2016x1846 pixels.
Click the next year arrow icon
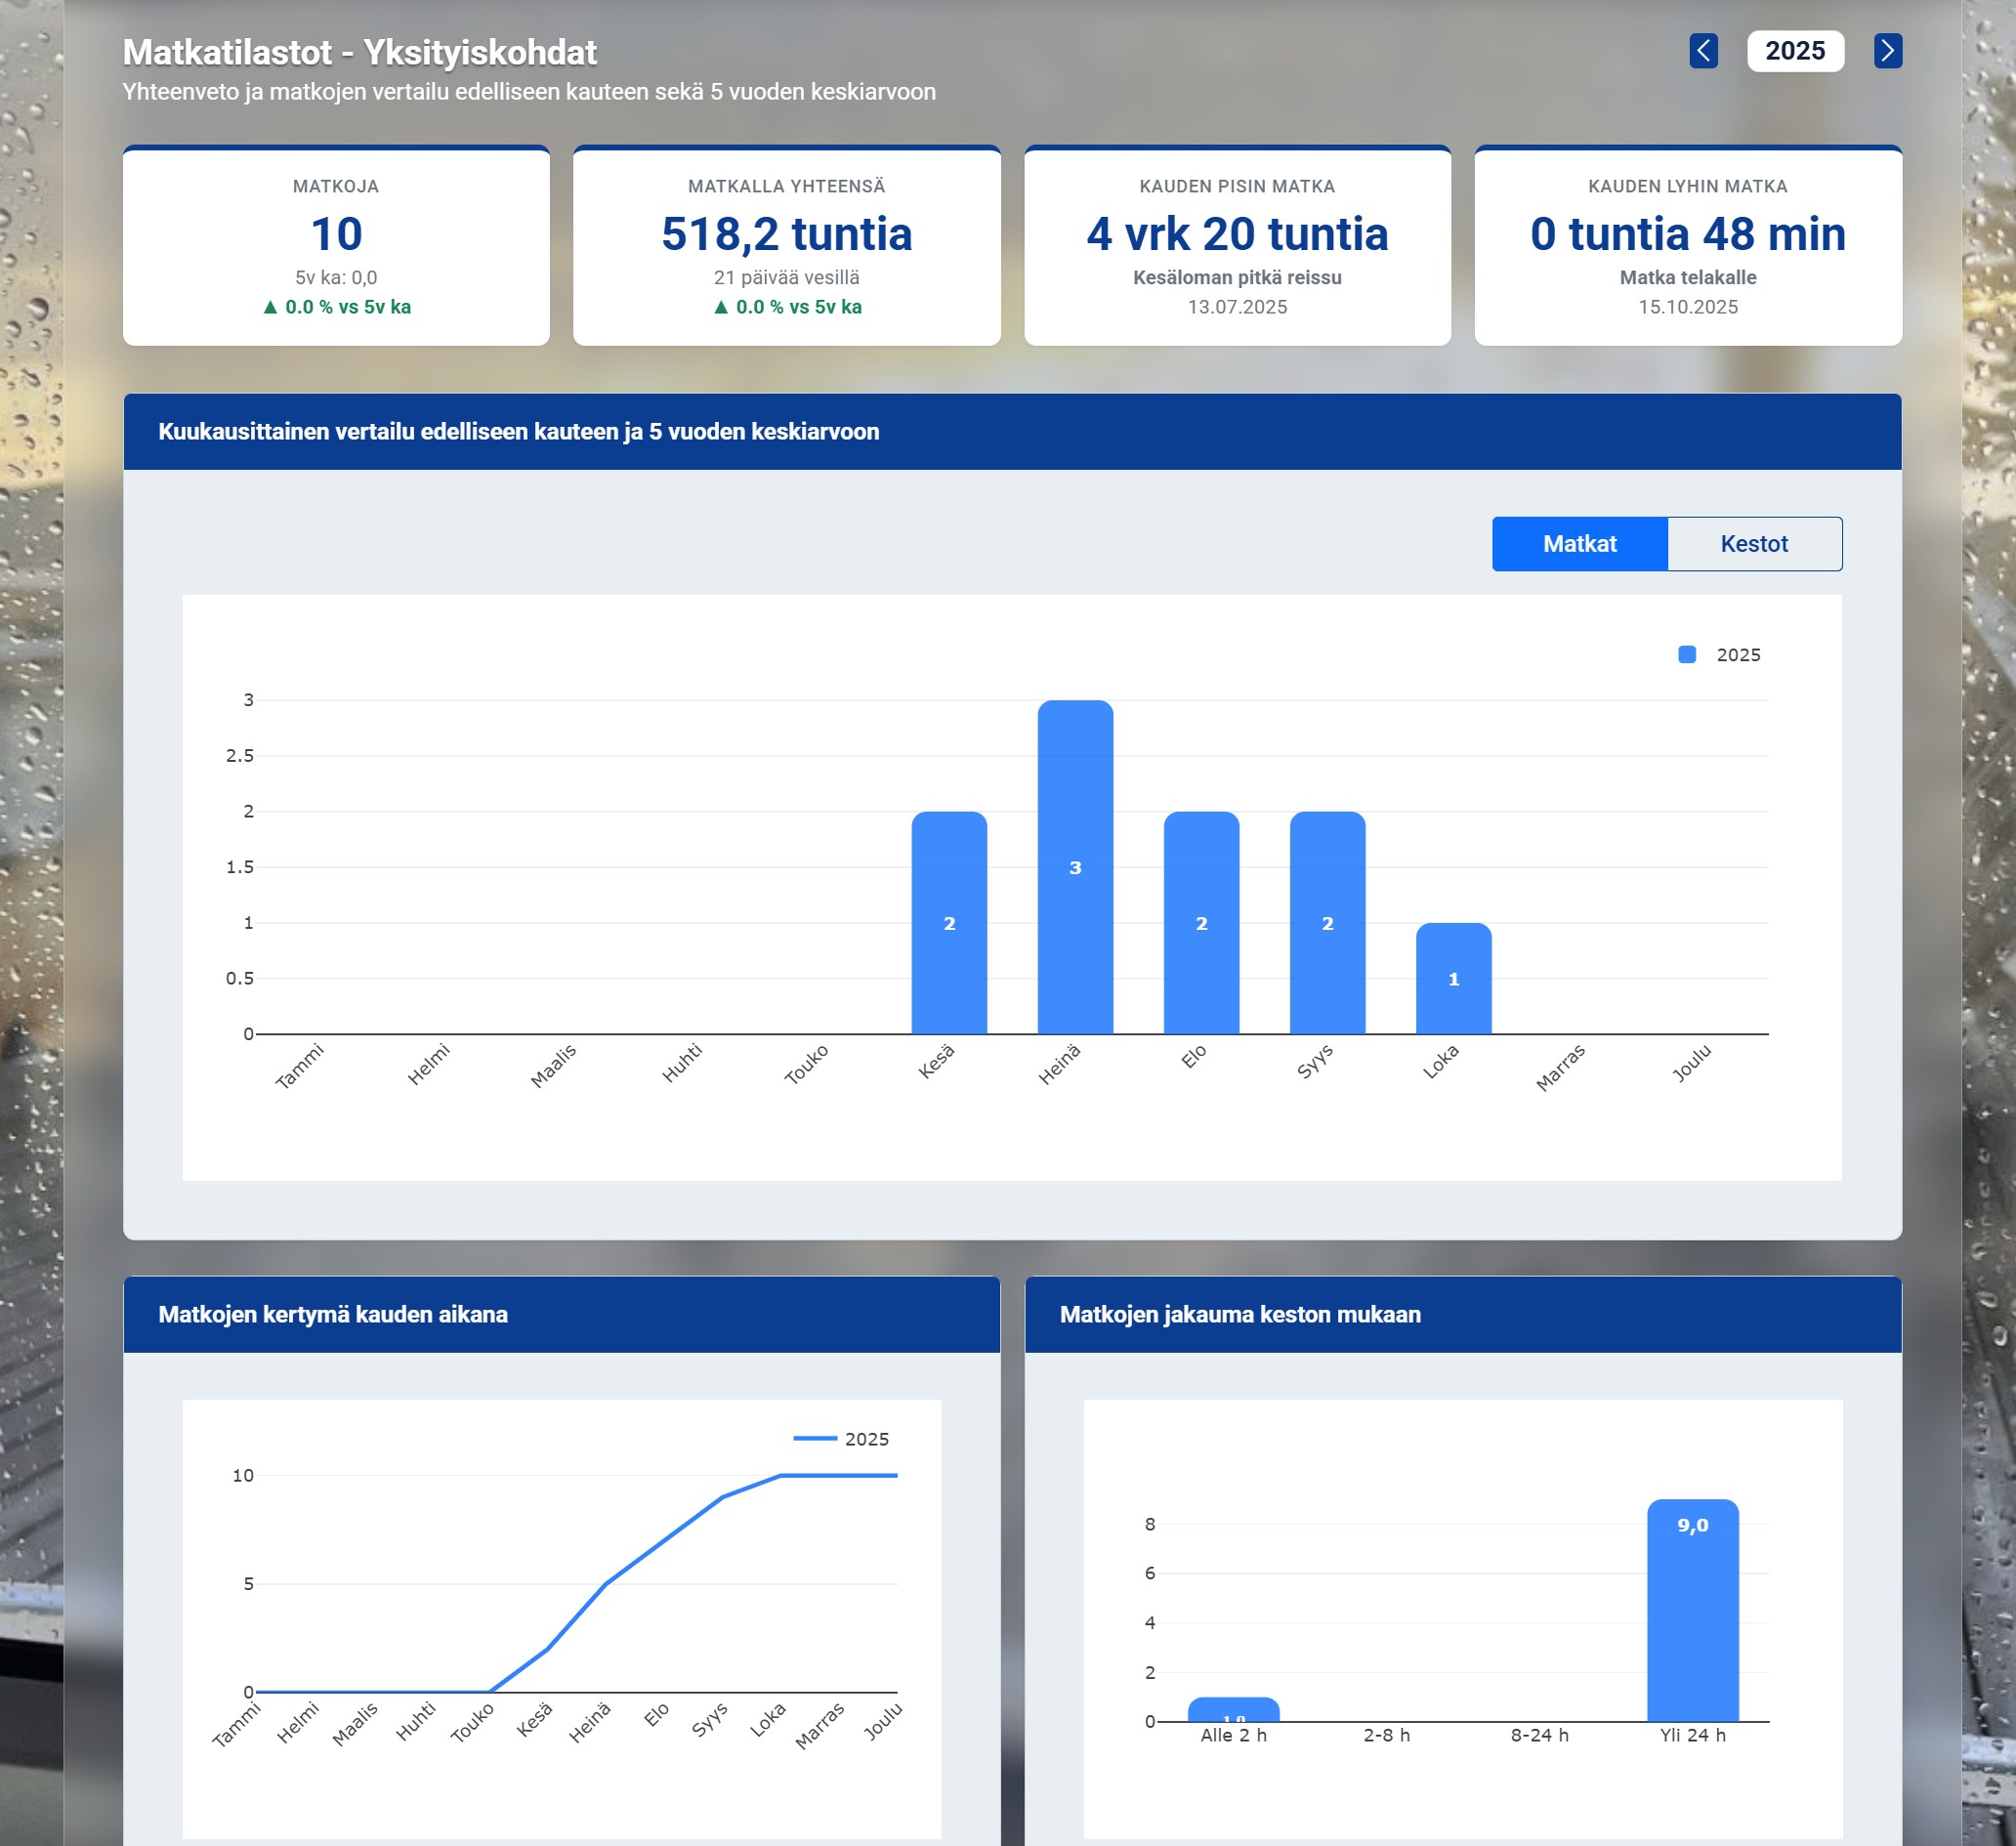pos(1887,50)
